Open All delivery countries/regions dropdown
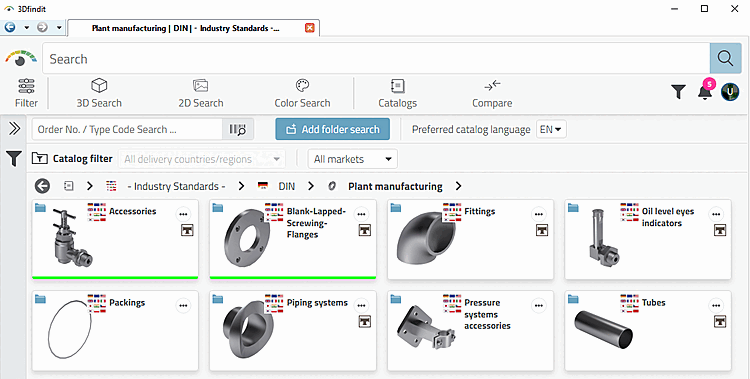The width and height of the screenshot is (750, 379). (202, 159)
